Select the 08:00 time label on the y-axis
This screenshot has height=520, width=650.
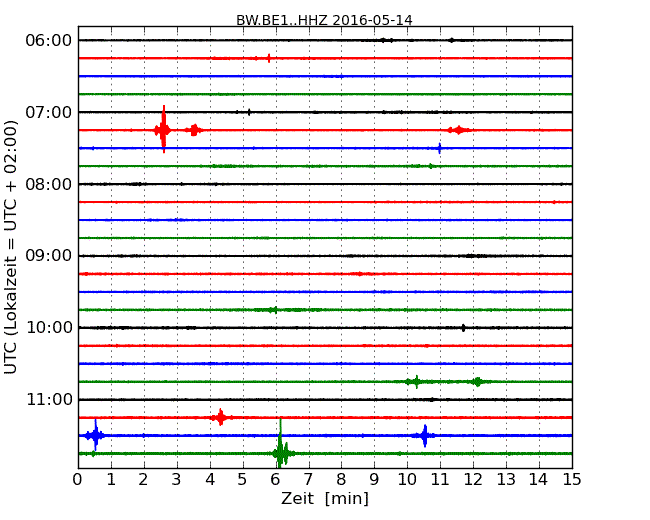click(49, 184)
